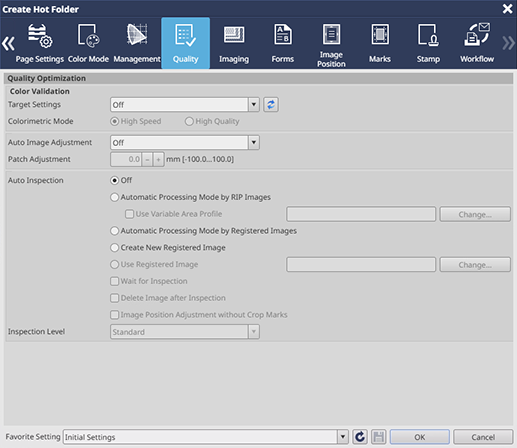
Task: Click the Cancel button
Action: pyautogui.click(x=483, y=437)
